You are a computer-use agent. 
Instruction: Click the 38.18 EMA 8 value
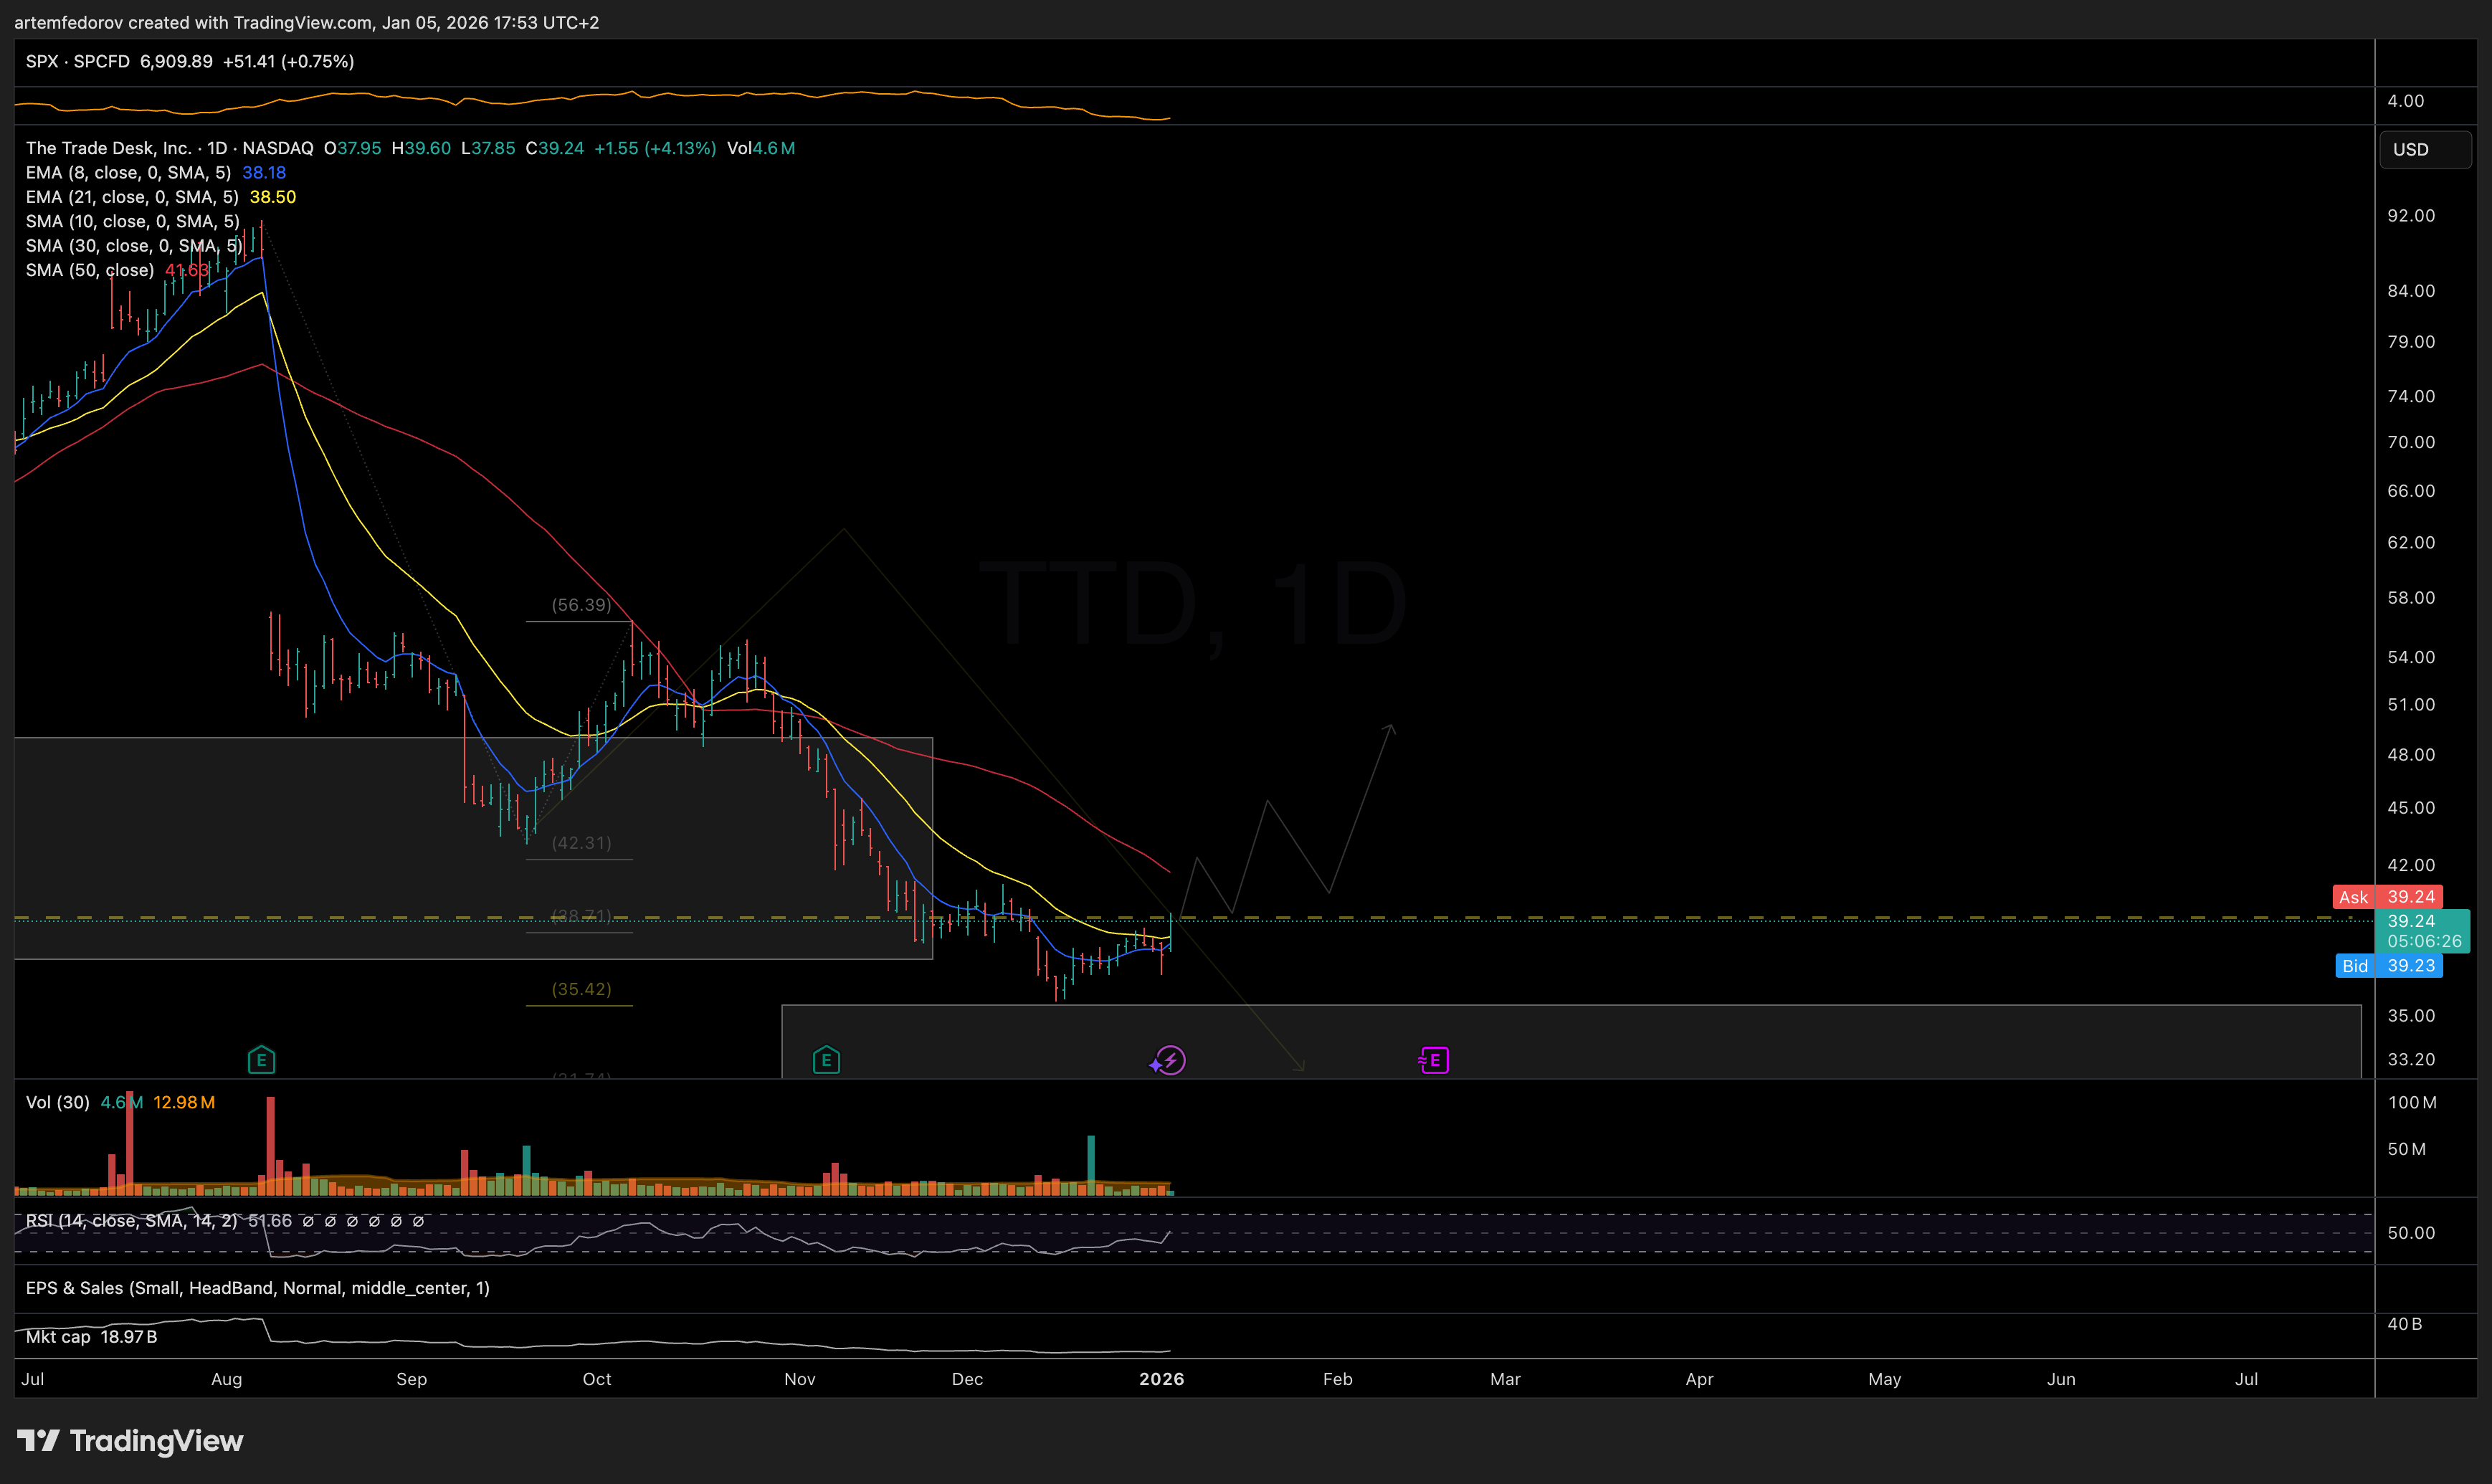pyautogui.click(x=264, y=172)
